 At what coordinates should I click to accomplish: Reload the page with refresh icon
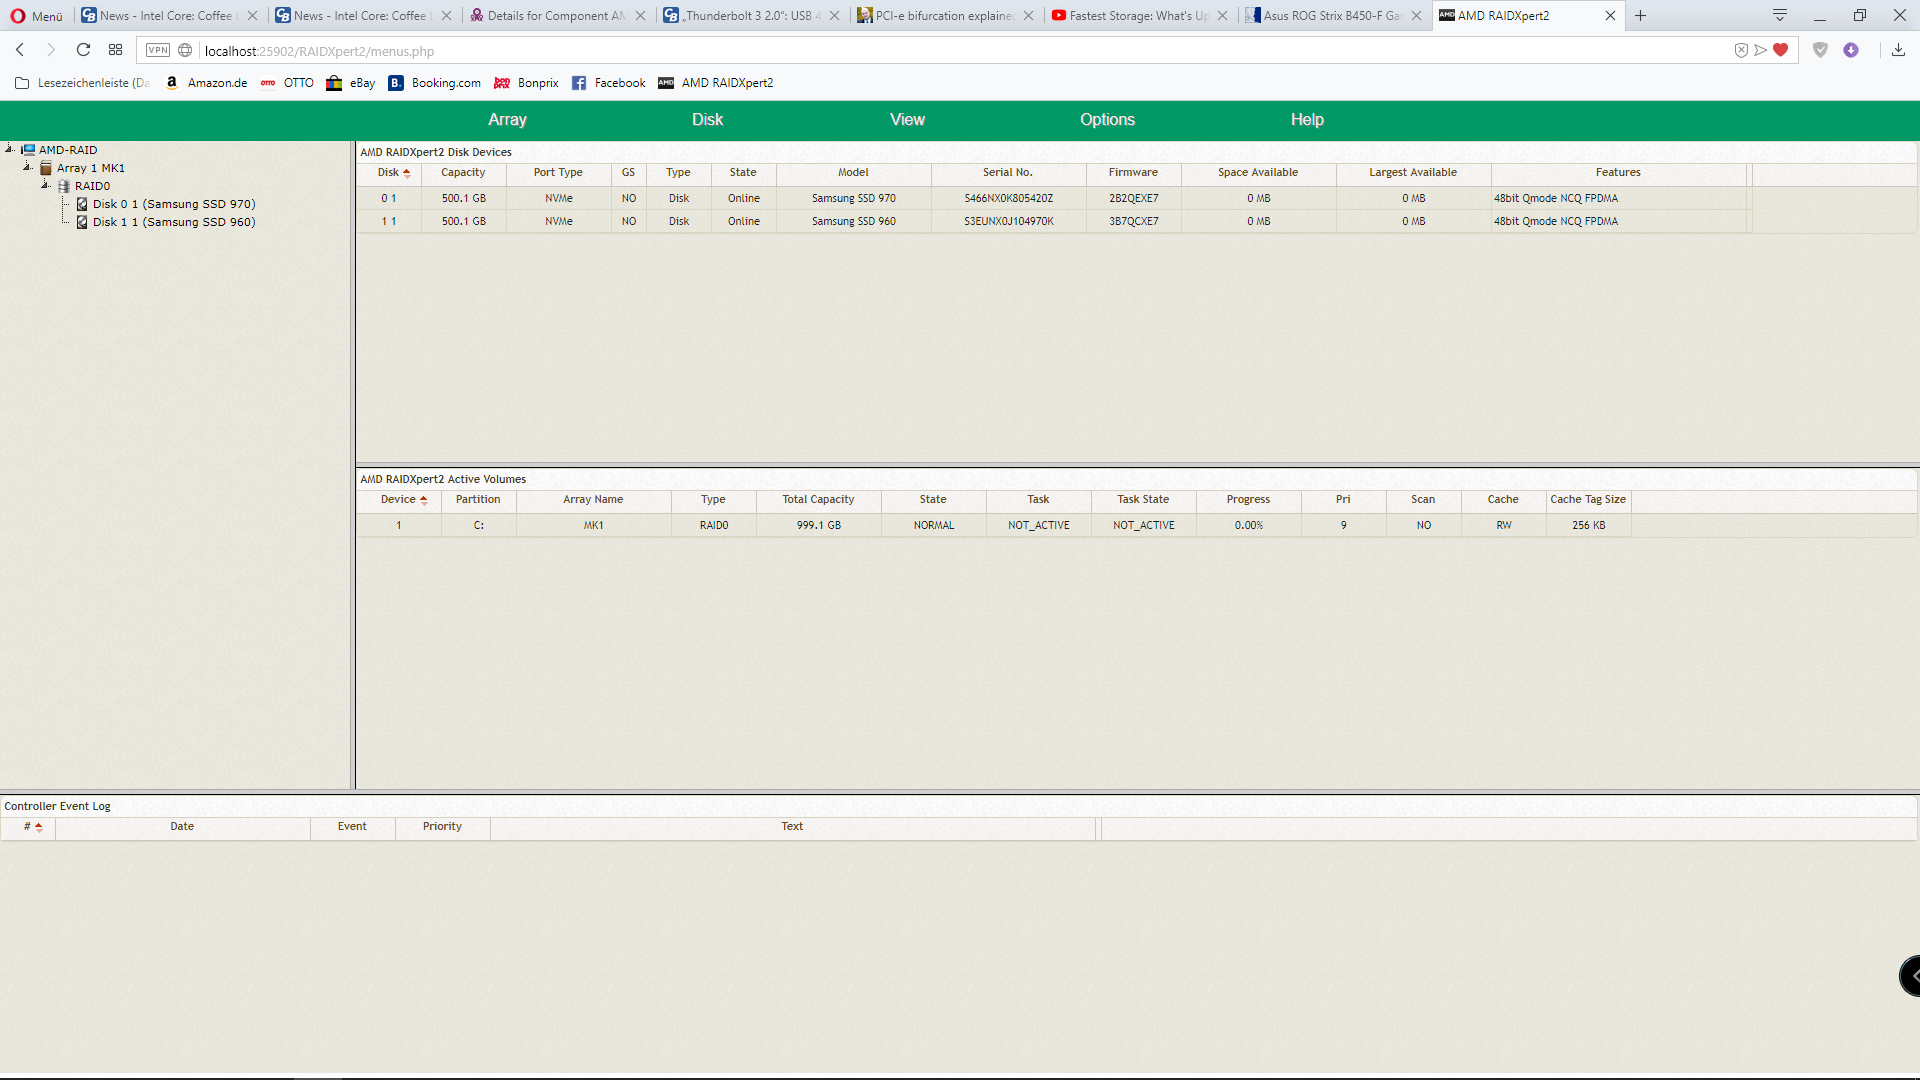(84, 50)
